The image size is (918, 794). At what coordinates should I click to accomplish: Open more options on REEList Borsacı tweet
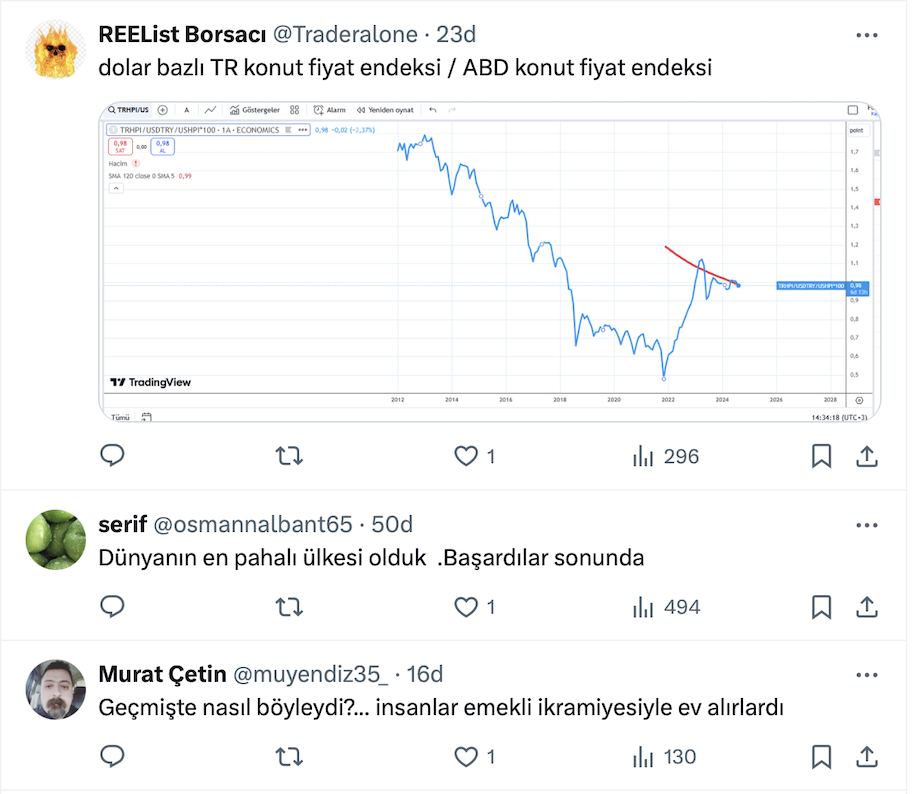pos(868,35)
